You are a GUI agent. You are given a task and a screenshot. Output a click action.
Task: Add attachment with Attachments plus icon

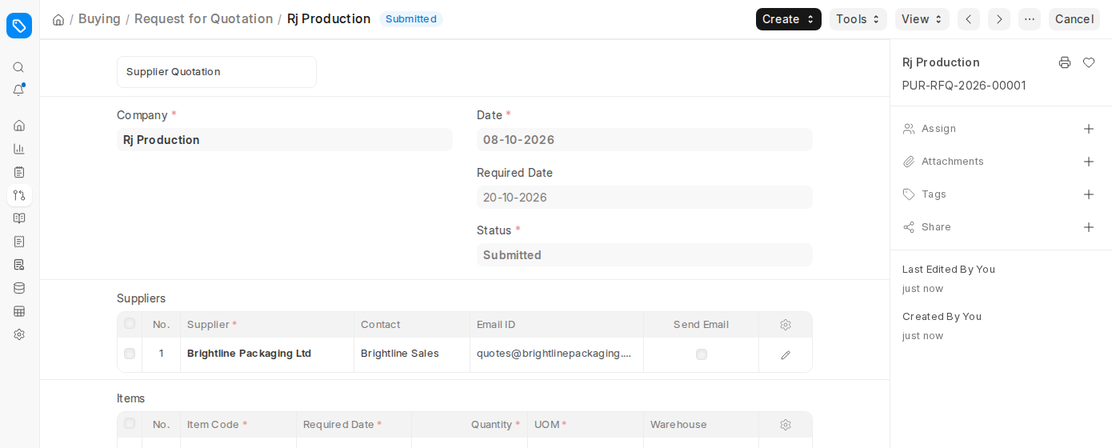[1089, 161]
